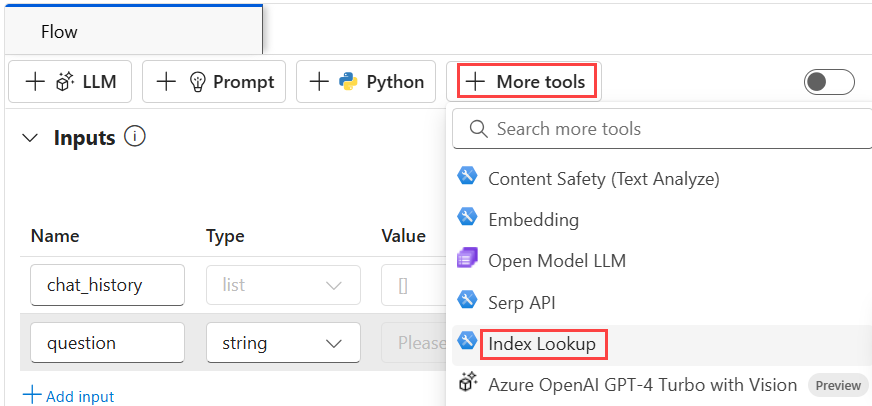The image size is (872, 406).
Task: Click the GPT-4 Turbo with Vision icon
Action: click(467, 383)
